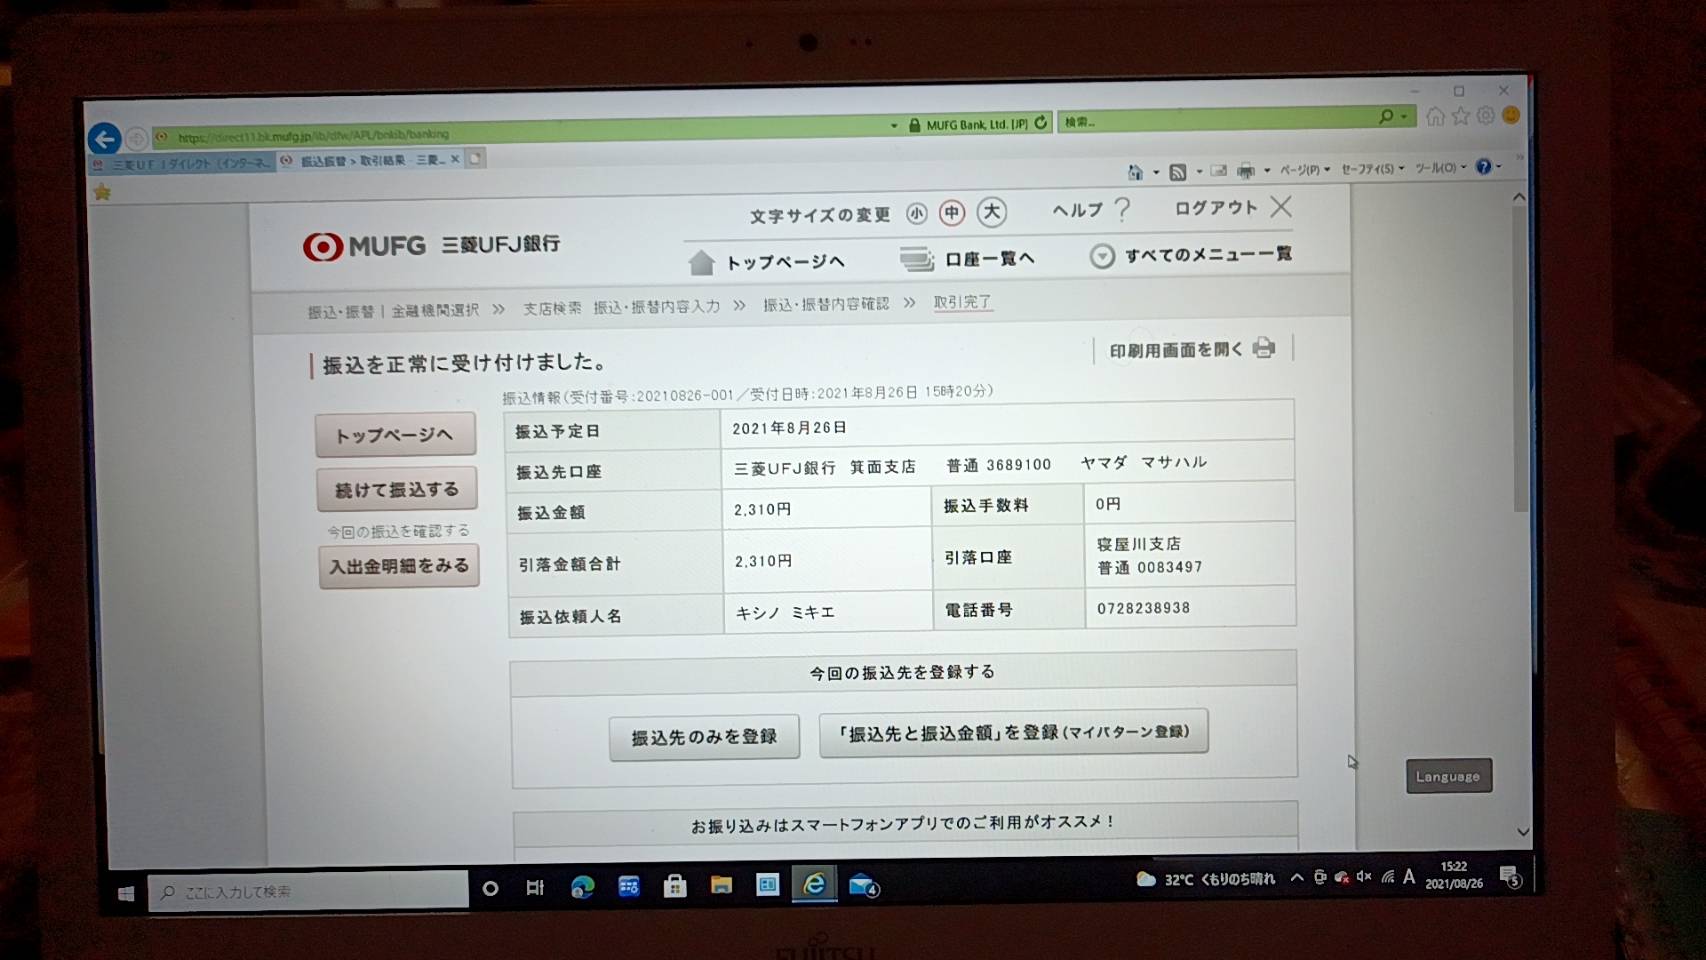Image resolution: width=1706 pixels, height=960 pixels.
Task: Click the smiley feedback icon
Action: pyautogui.click(x=1511, y=115)
